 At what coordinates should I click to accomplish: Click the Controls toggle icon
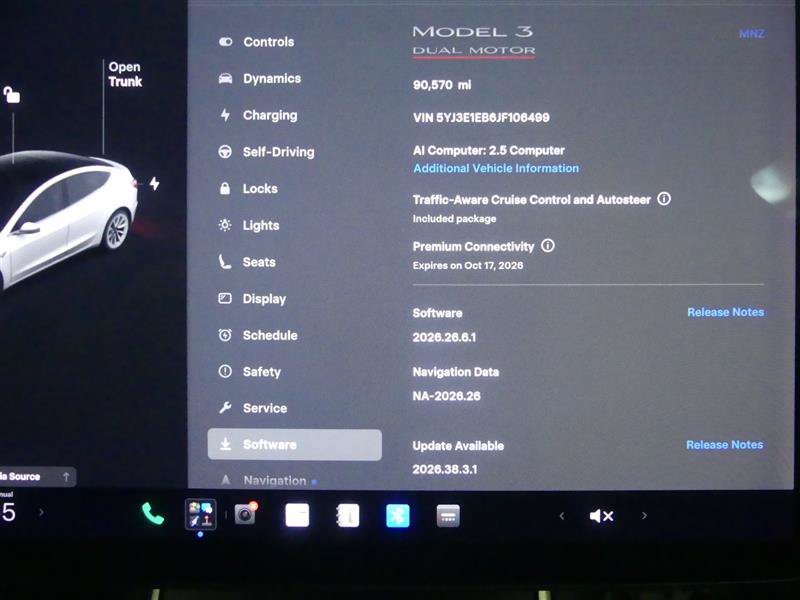click(226, 42)
